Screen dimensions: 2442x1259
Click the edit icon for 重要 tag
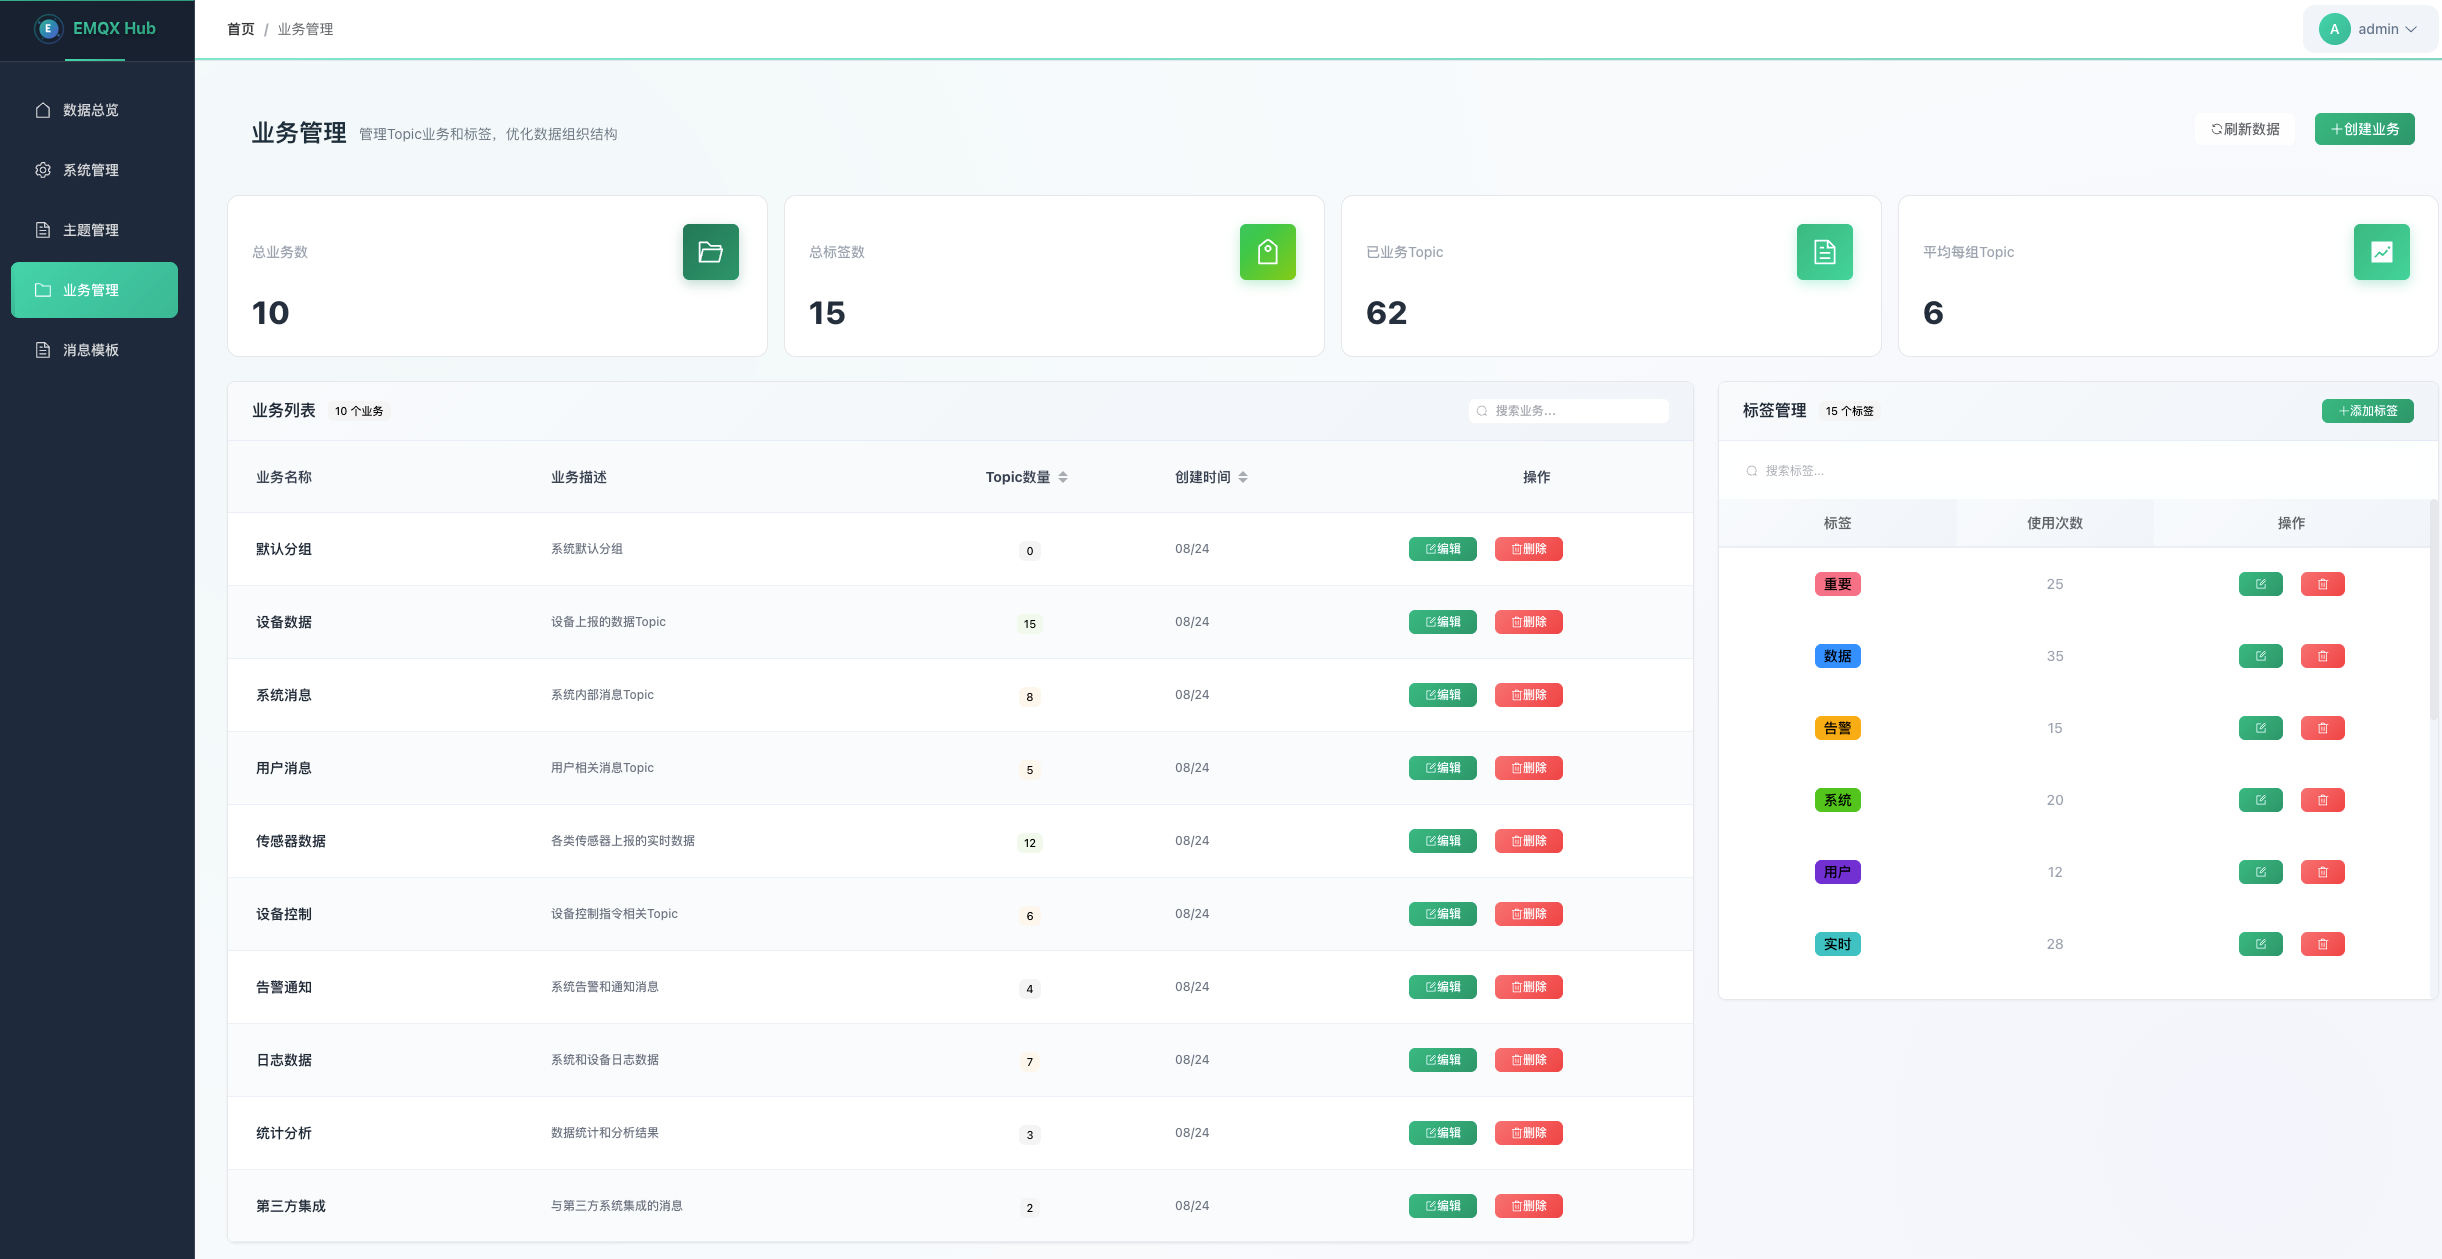pos(2260,584)
